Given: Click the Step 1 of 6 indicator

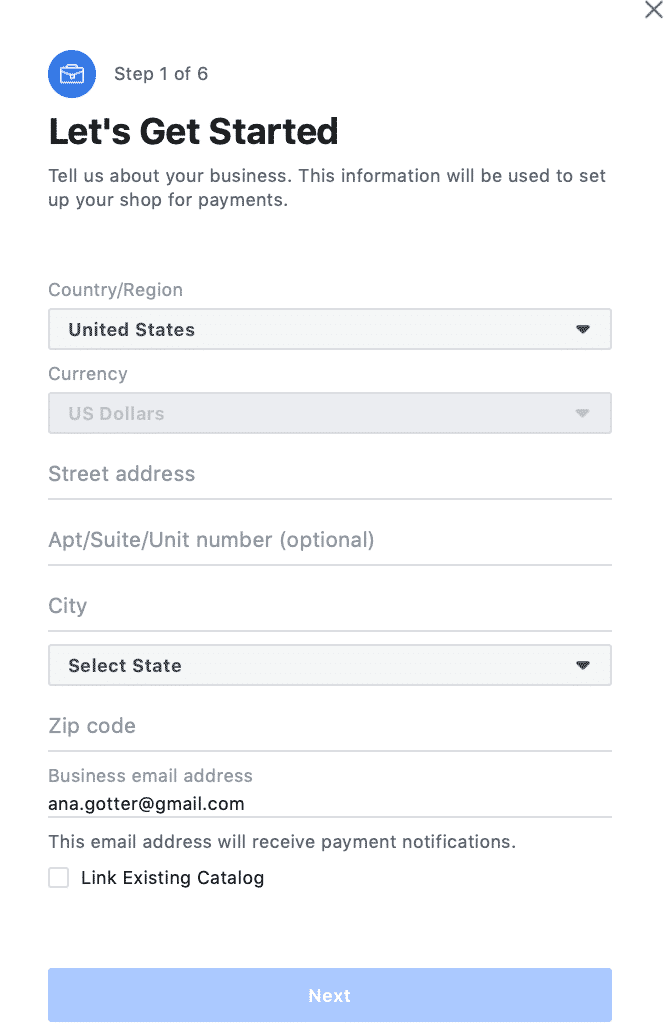Looking at the screenshot, I should pos(161,74).
